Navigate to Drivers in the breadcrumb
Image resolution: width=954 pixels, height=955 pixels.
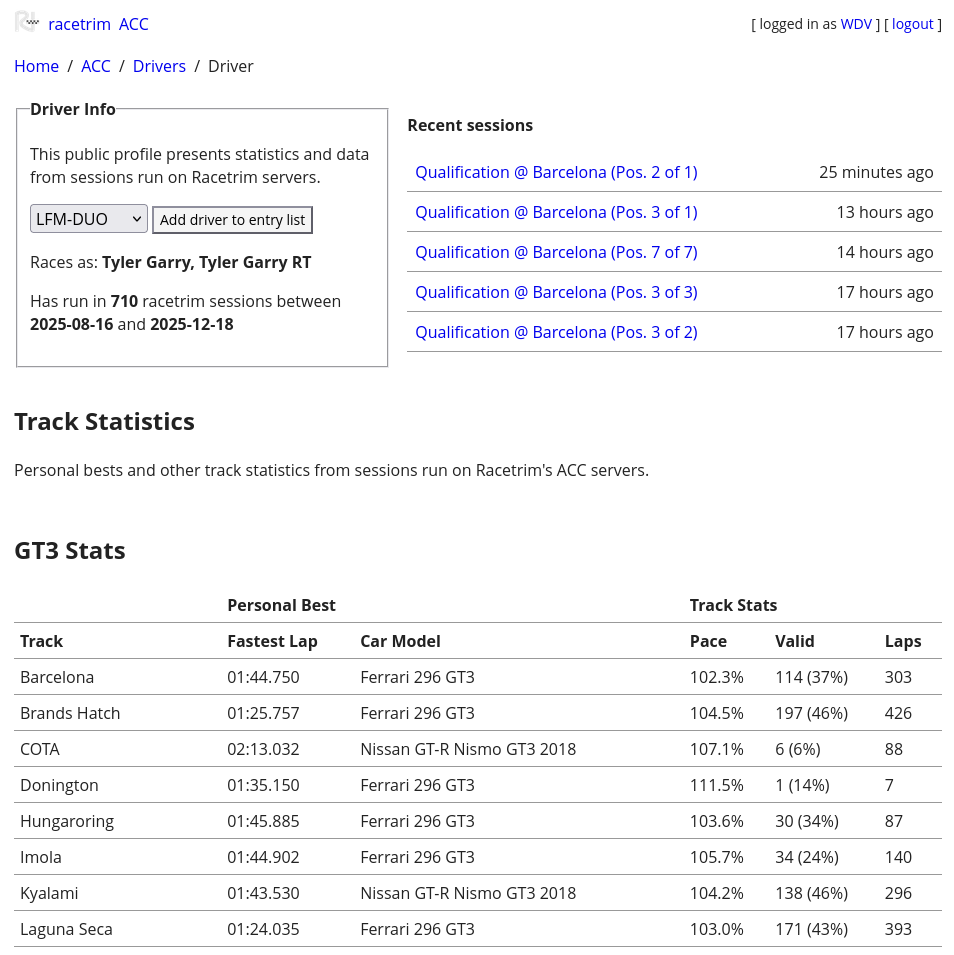[x=159, y=66]
